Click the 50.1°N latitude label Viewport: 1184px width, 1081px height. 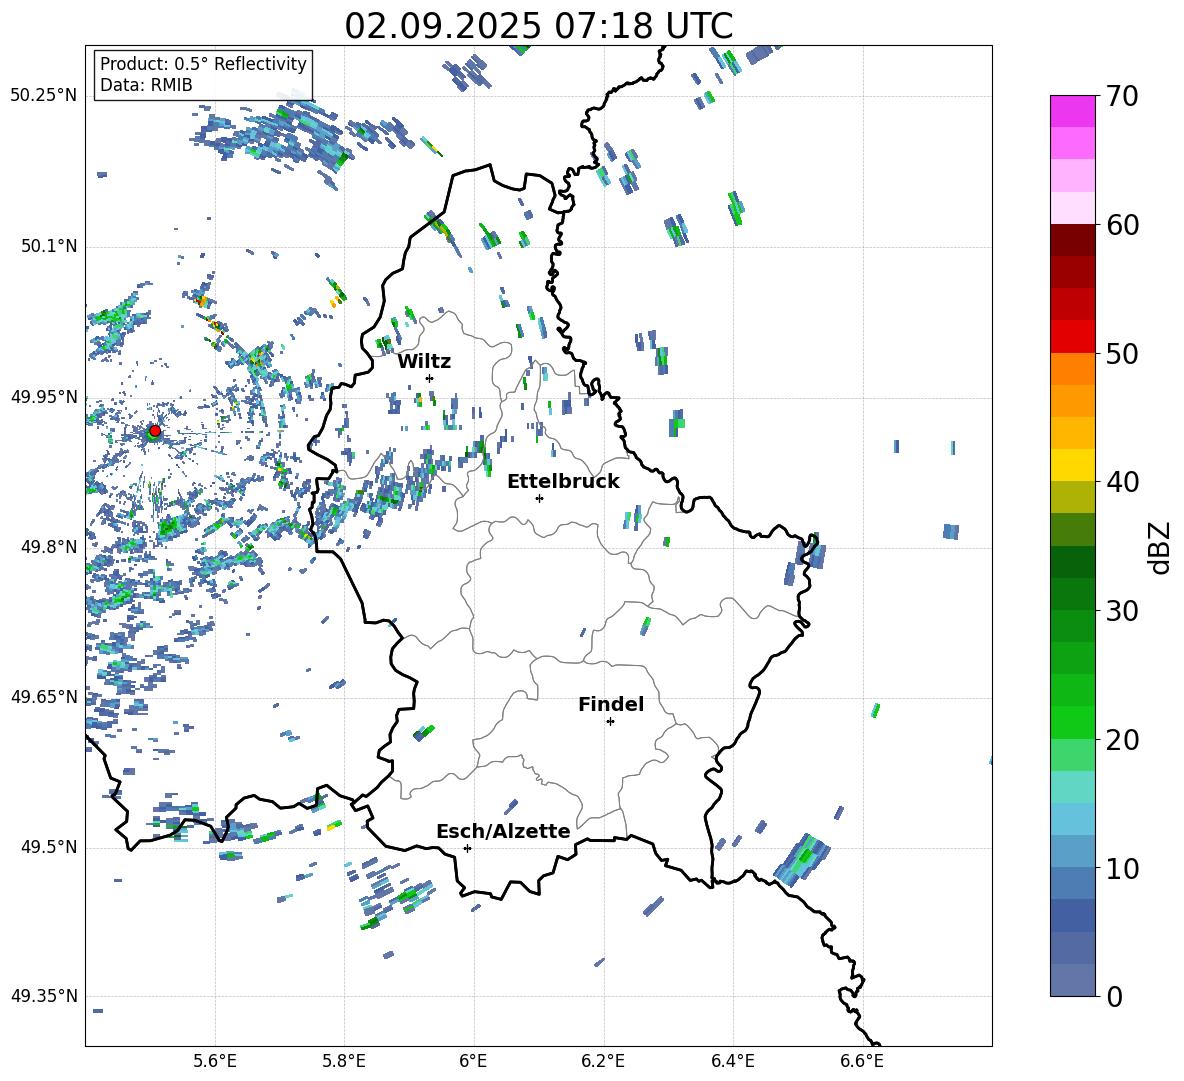[49, 247]
